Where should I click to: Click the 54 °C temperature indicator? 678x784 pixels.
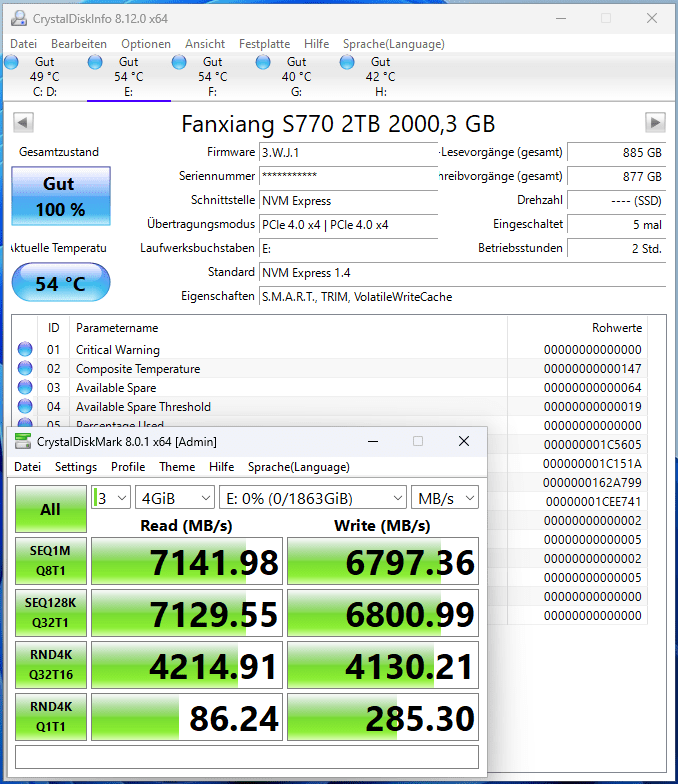click(61, 283)
